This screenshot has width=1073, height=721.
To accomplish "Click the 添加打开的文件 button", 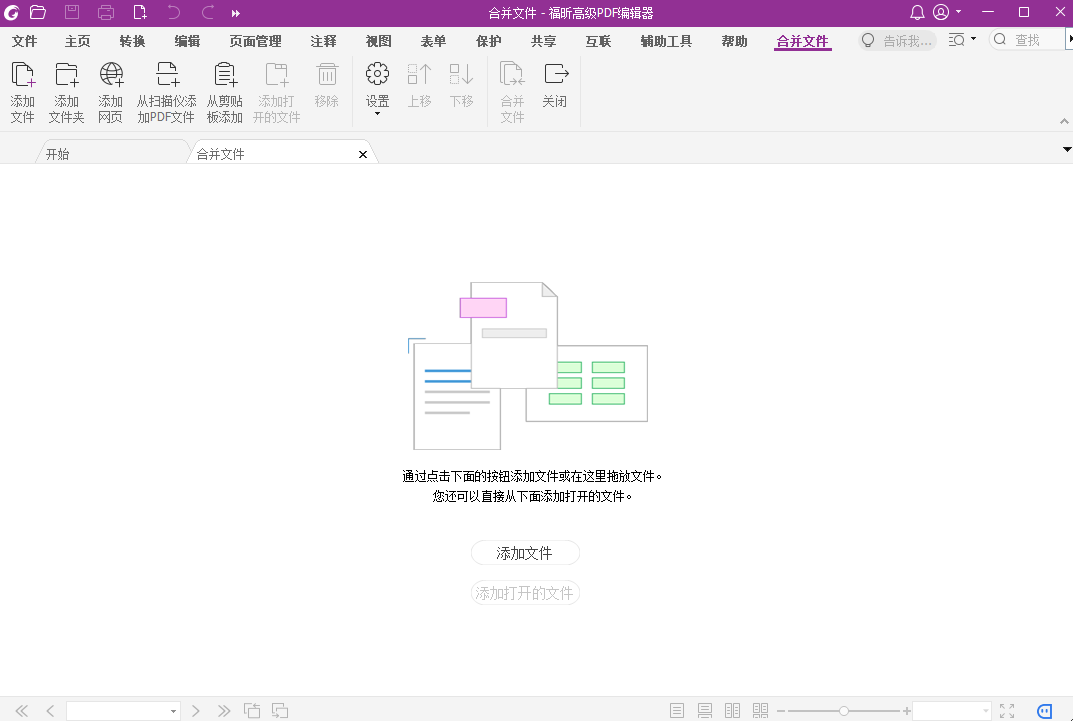I will 525,592.
